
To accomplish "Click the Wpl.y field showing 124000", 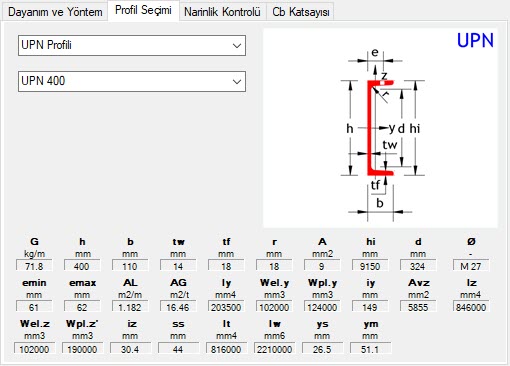I will click(x=322, y=307).
